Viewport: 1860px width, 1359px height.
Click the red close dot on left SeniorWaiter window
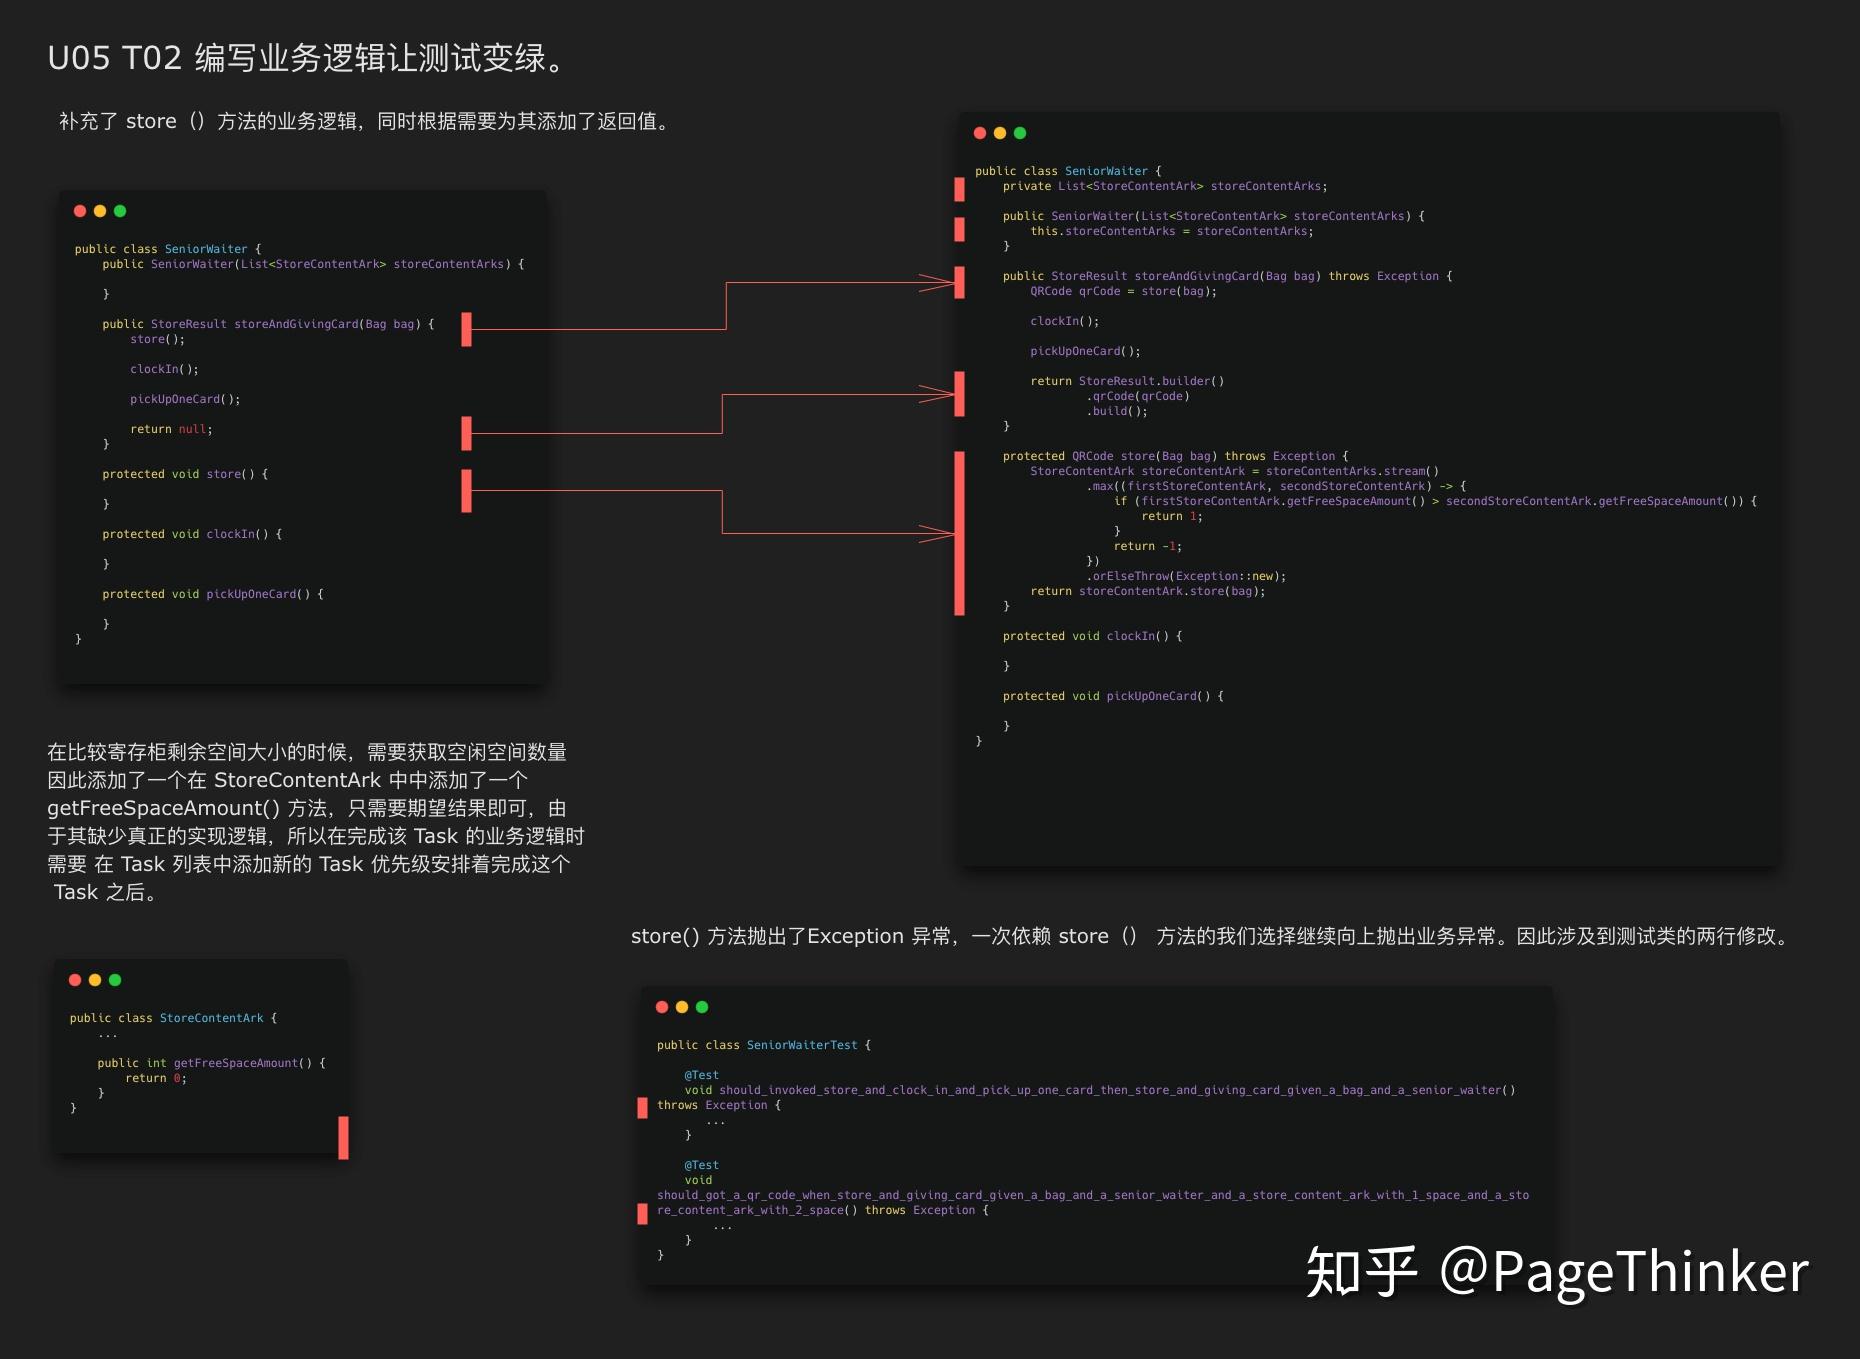(x=80, y=211)
